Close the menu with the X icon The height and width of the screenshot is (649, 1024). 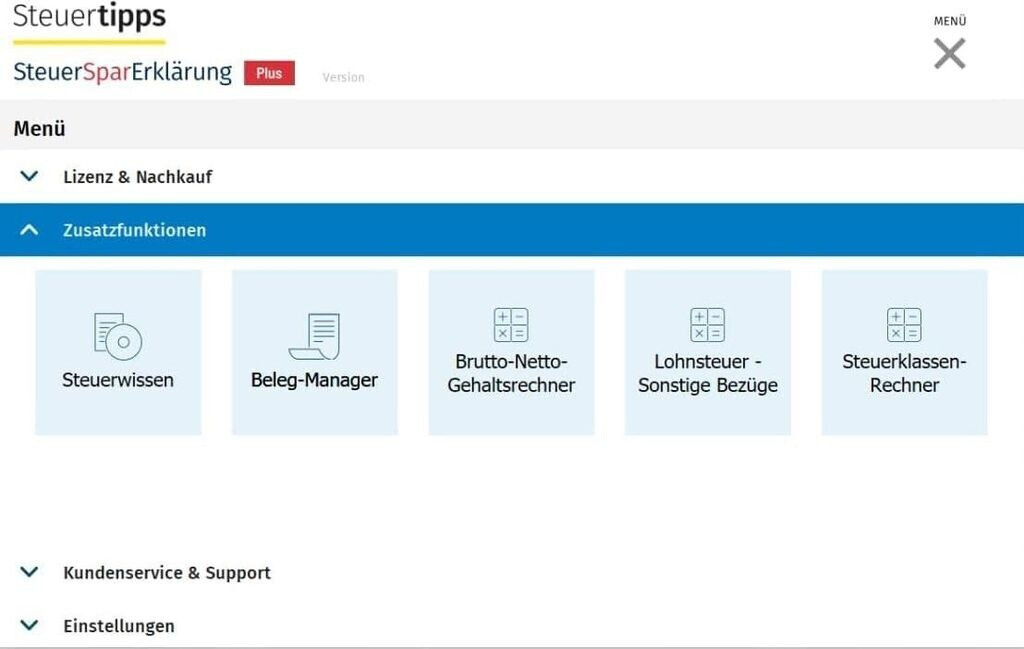(949, 53)
